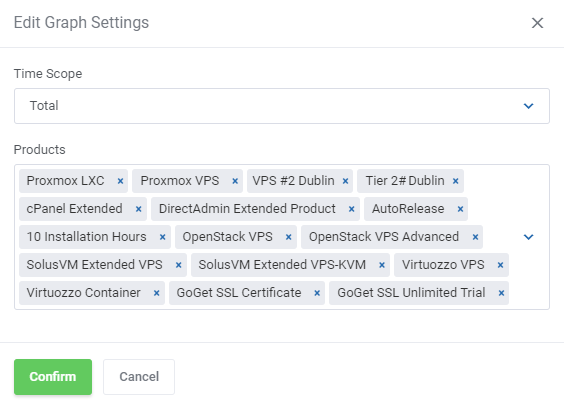Remove the Tier 2# Dublin tag
The width and height of the screenshot is (564, 409).
click(x=456, y=181)
